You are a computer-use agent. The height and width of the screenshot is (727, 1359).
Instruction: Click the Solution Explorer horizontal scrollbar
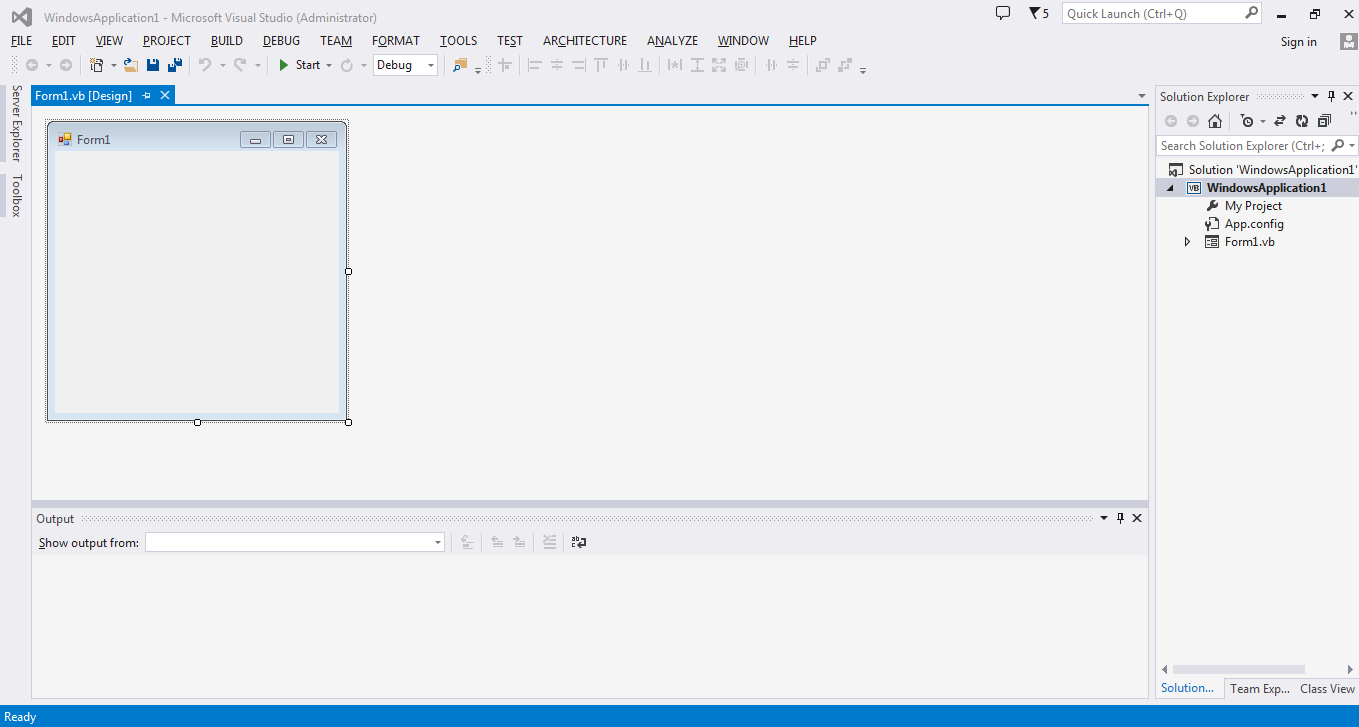point(1238,669)
